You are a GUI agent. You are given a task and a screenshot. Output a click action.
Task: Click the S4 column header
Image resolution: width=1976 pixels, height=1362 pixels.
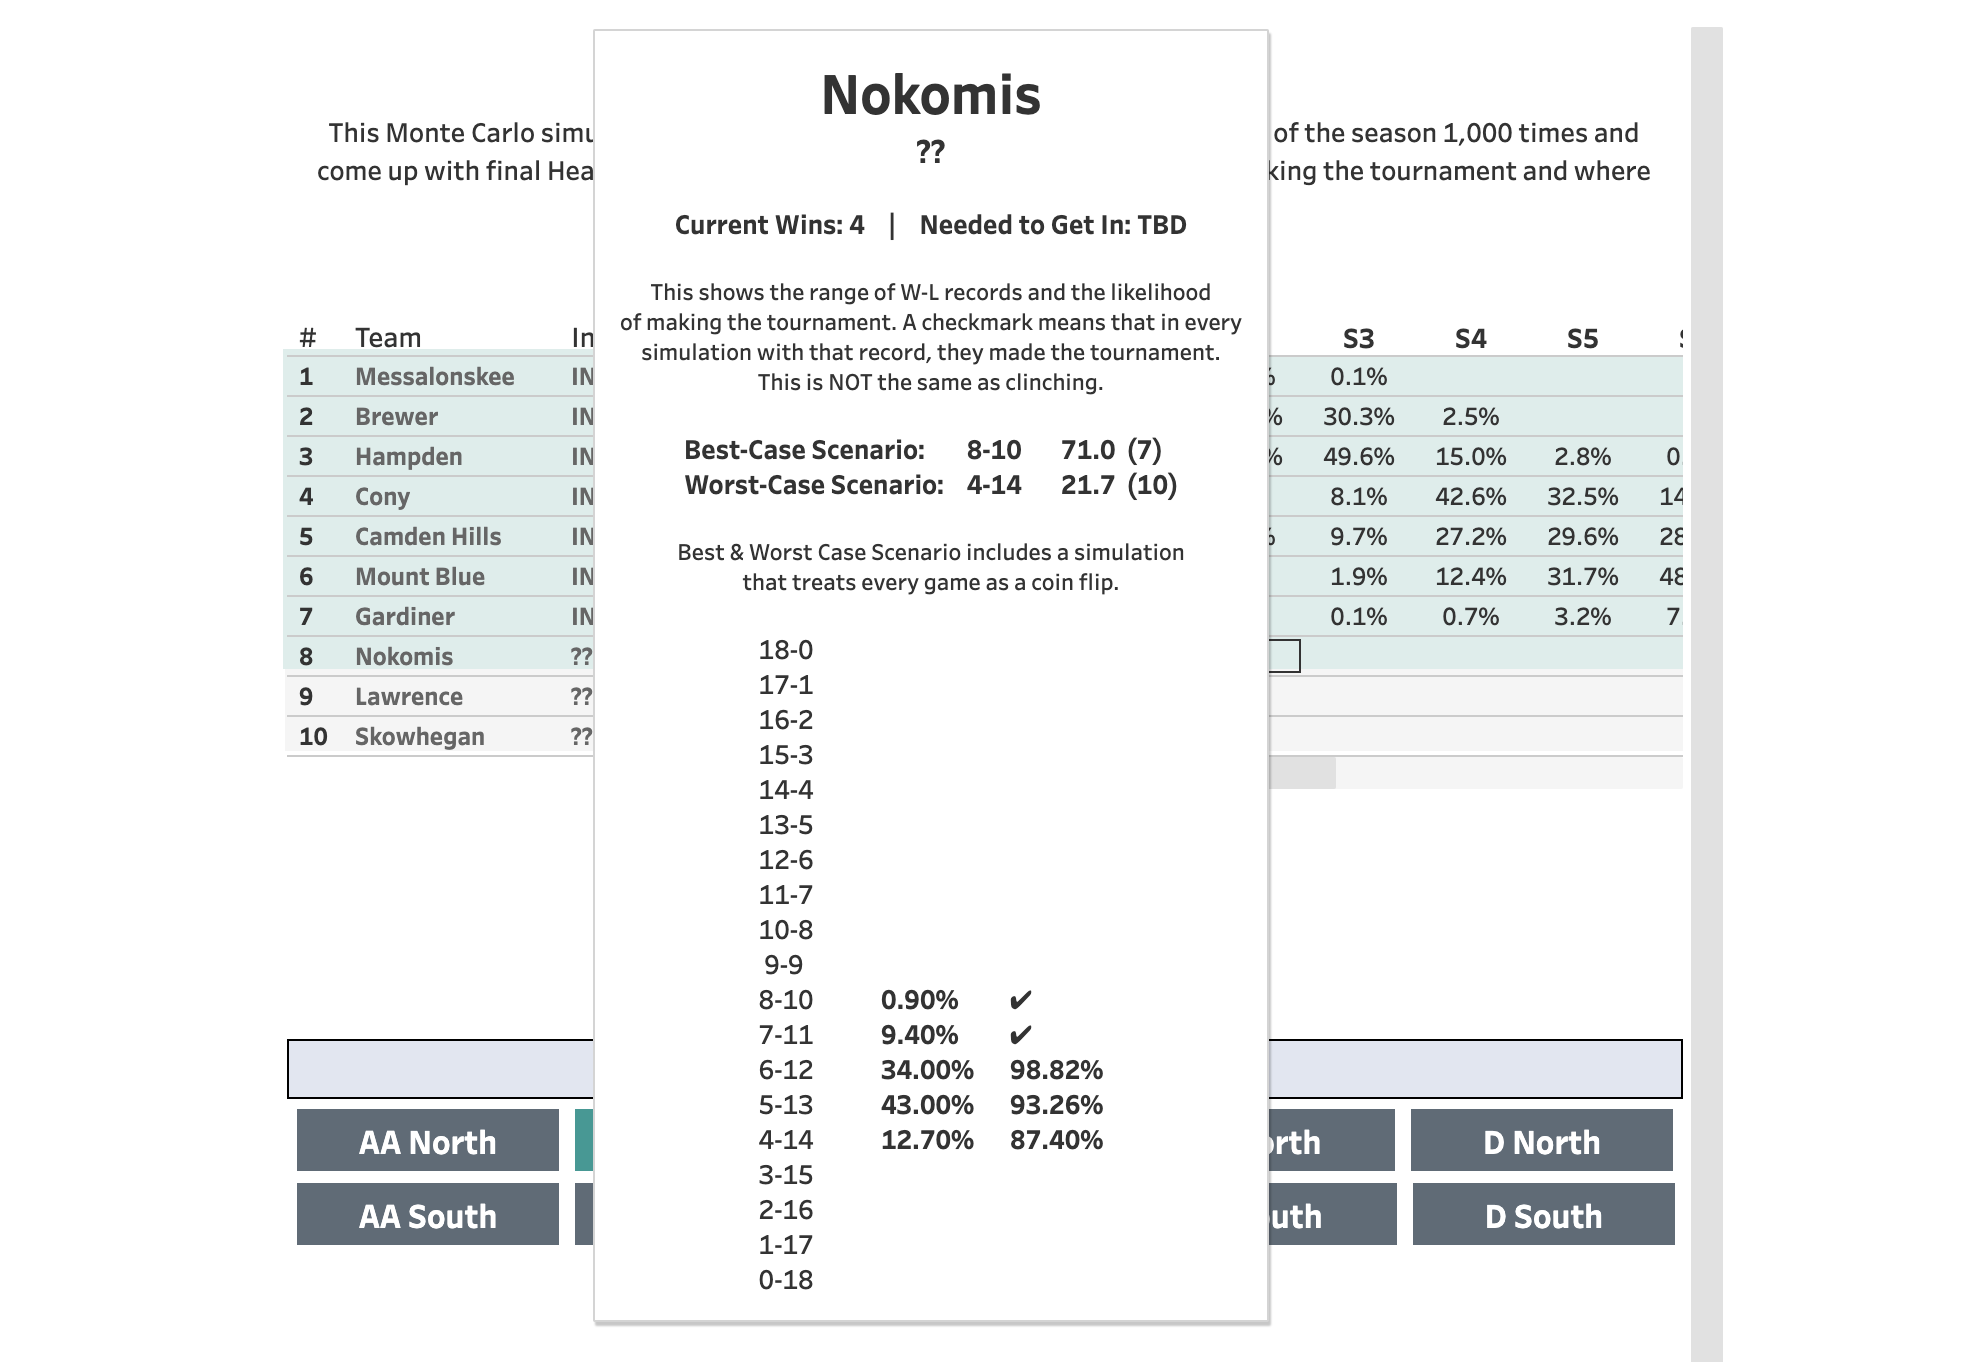[1470, 339]
